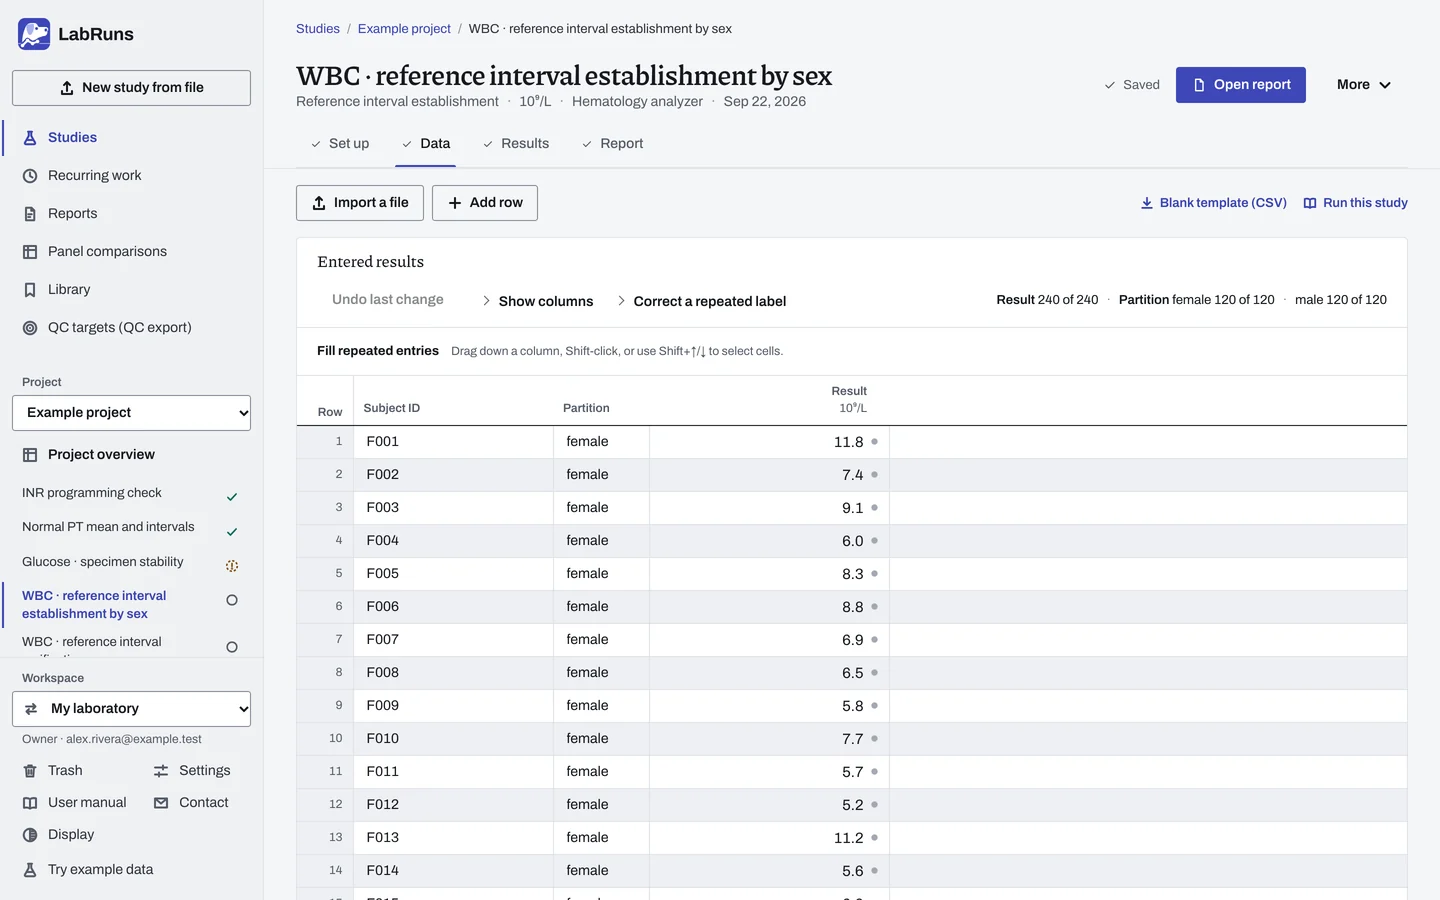Click the book icon beside Run this study

(1310, 203)
